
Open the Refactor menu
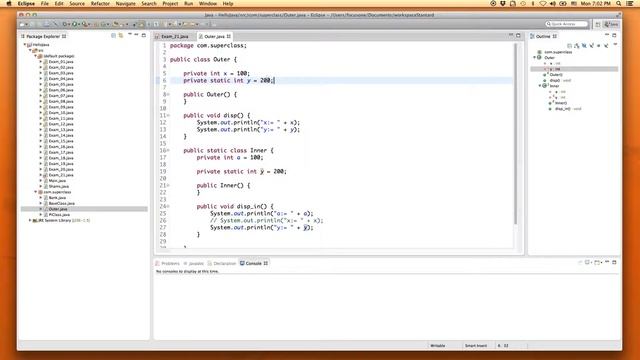point(100,3)
